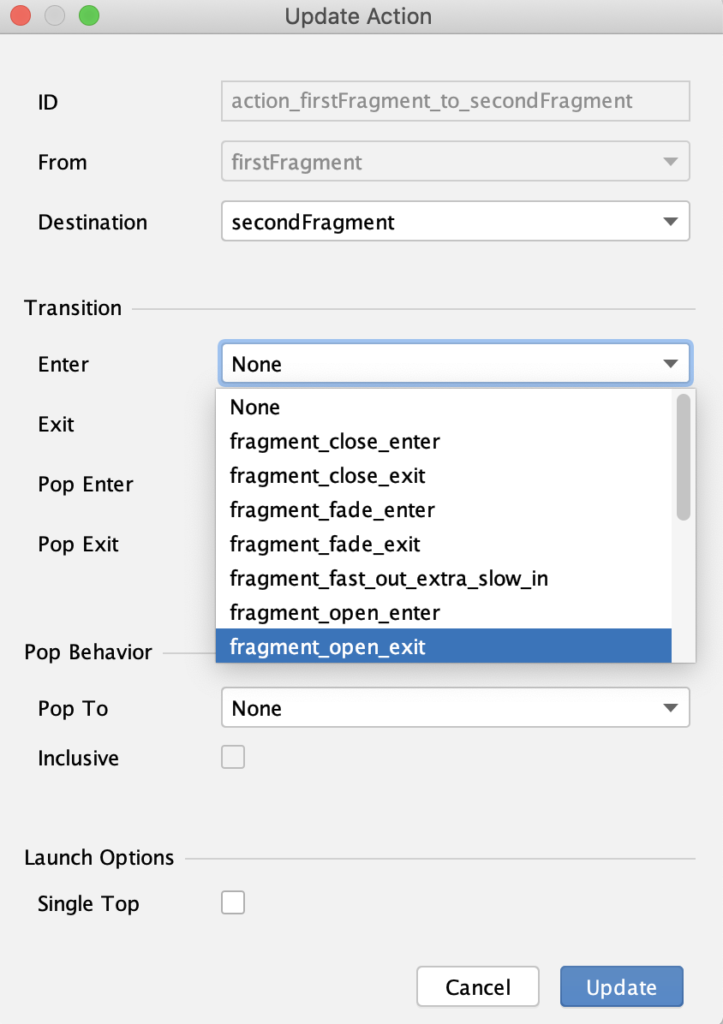Click the Cancel button
Viewport: 723px width, 1024px height.
point(478,986)
